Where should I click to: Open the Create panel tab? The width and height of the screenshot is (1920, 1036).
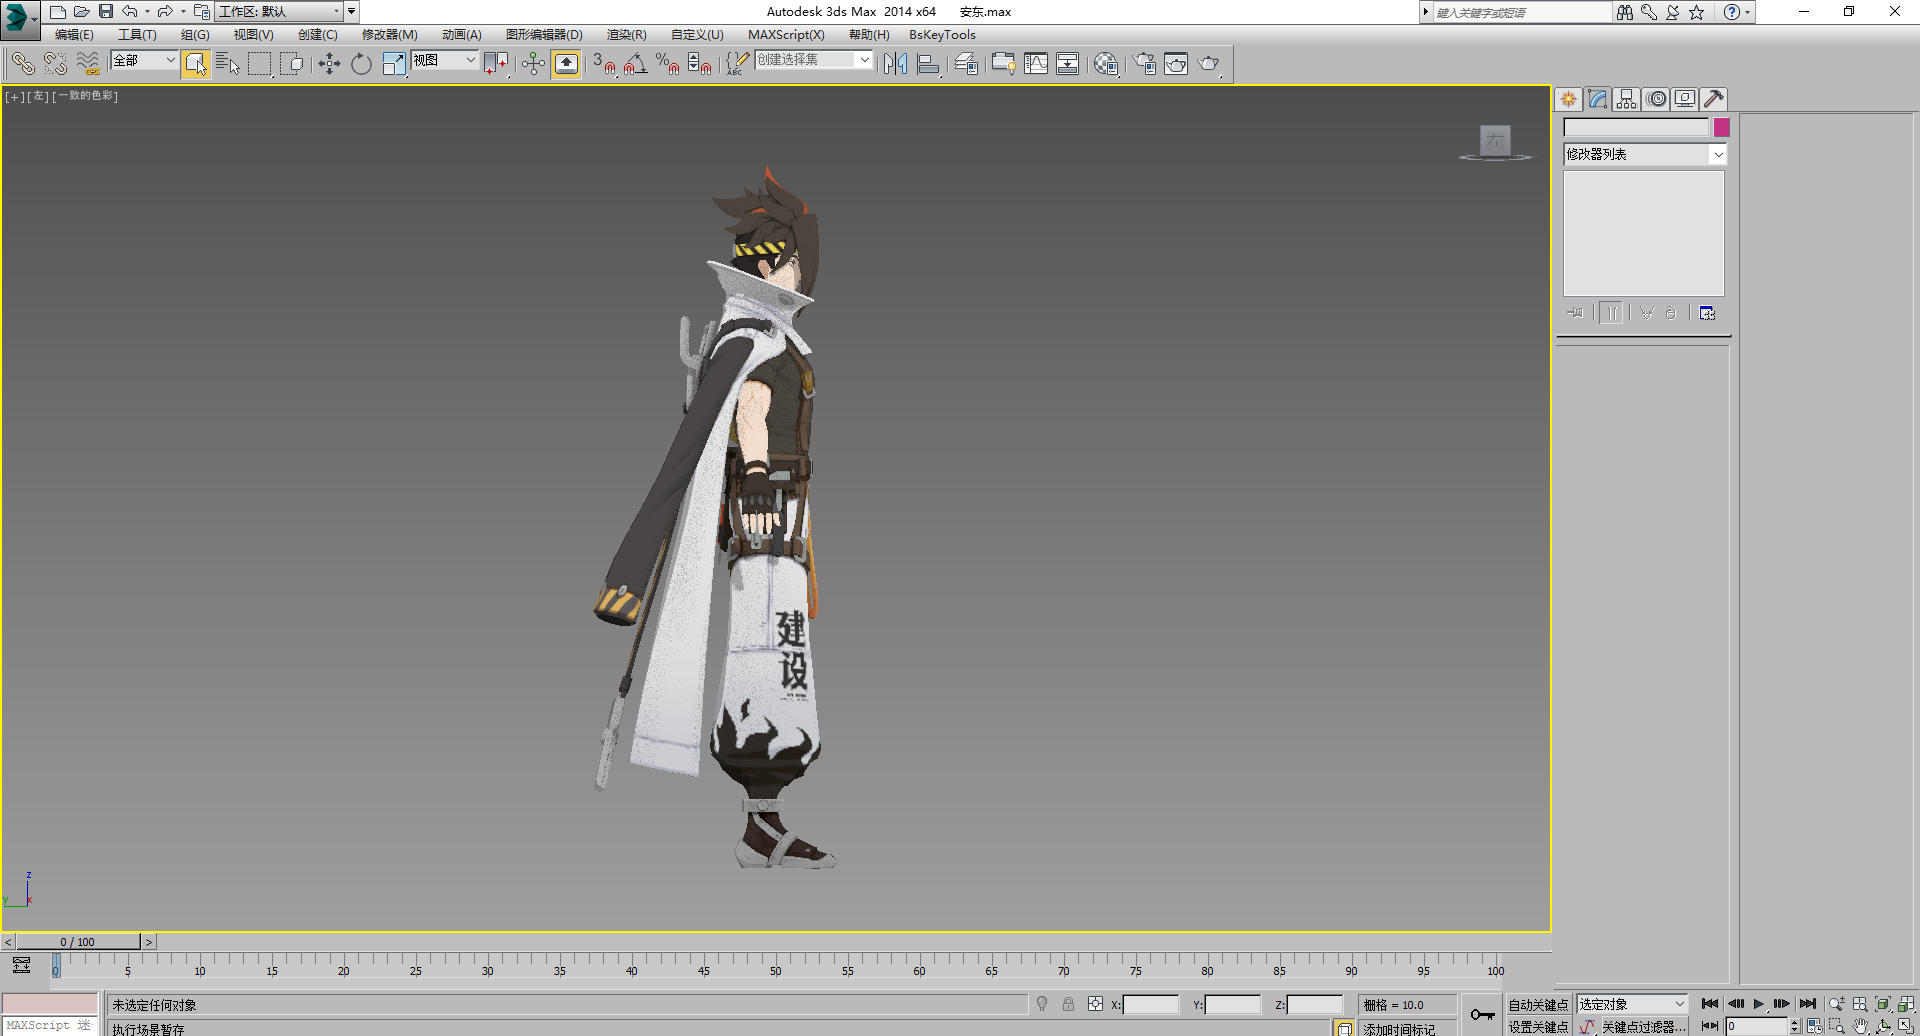[1568, 99]
